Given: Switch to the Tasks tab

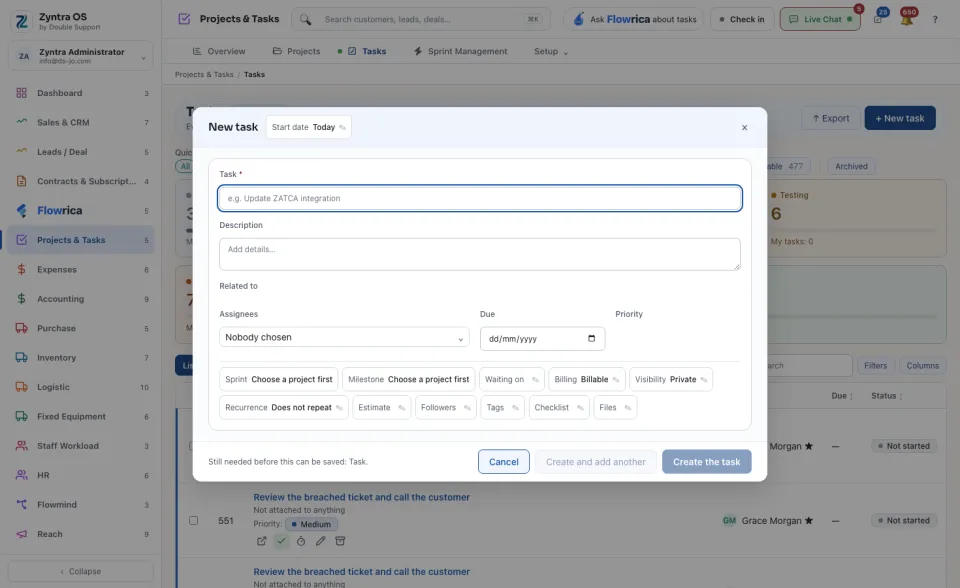Looking at the screenshot, I should click(x=366, y=51).
